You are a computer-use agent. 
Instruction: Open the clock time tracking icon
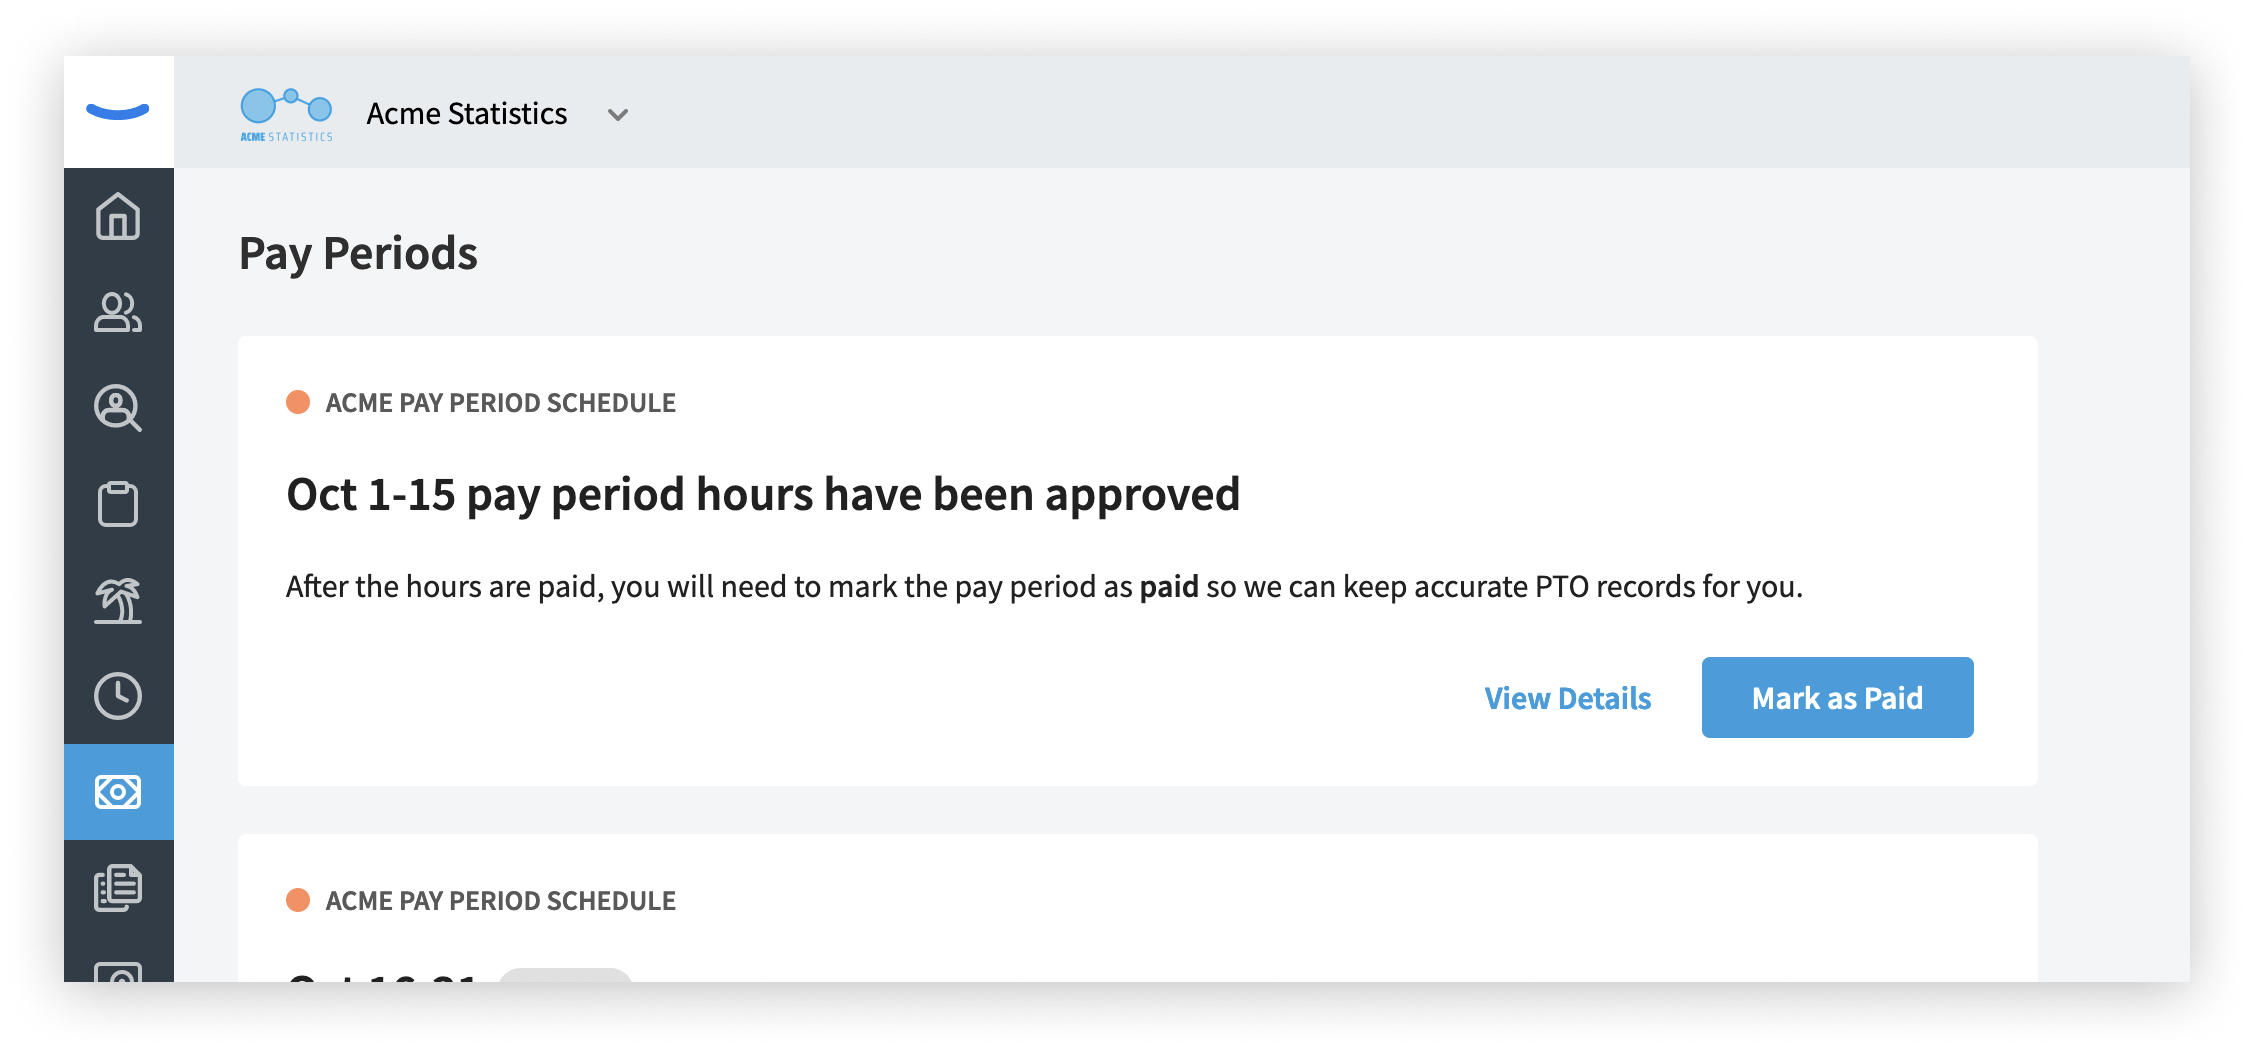point(118,696)
